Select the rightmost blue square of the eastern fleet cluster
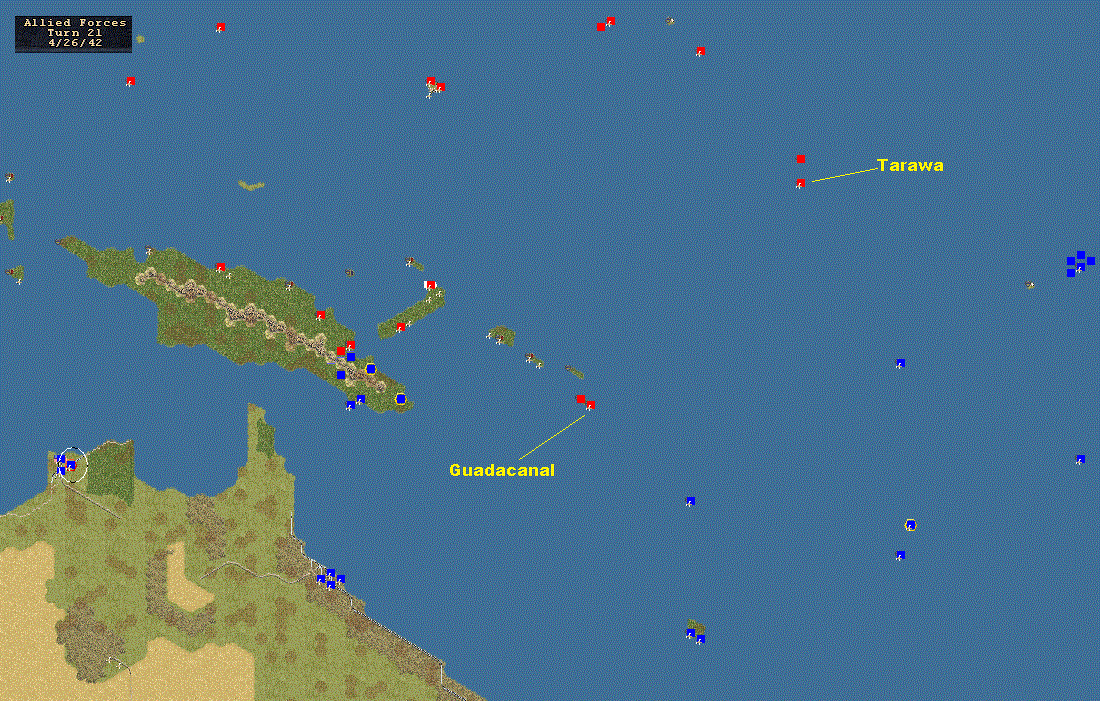 [x=1091, y=261]
